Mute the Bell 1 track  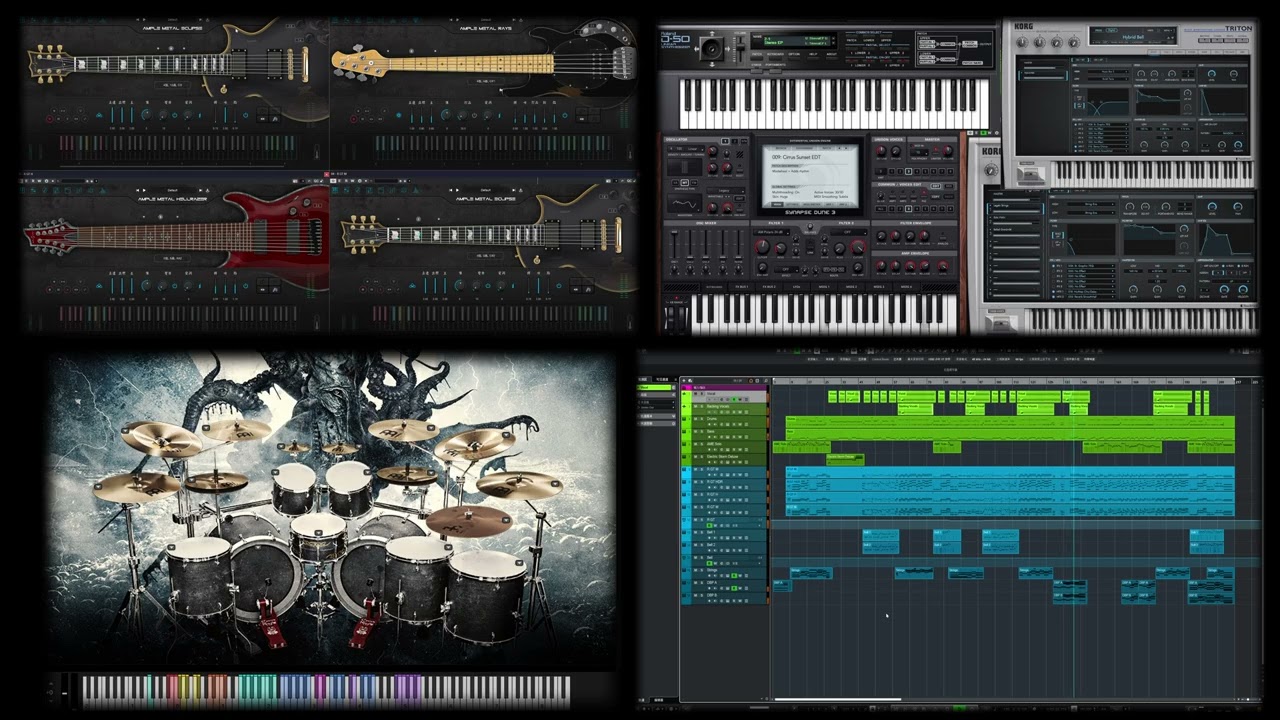point(695,532)
